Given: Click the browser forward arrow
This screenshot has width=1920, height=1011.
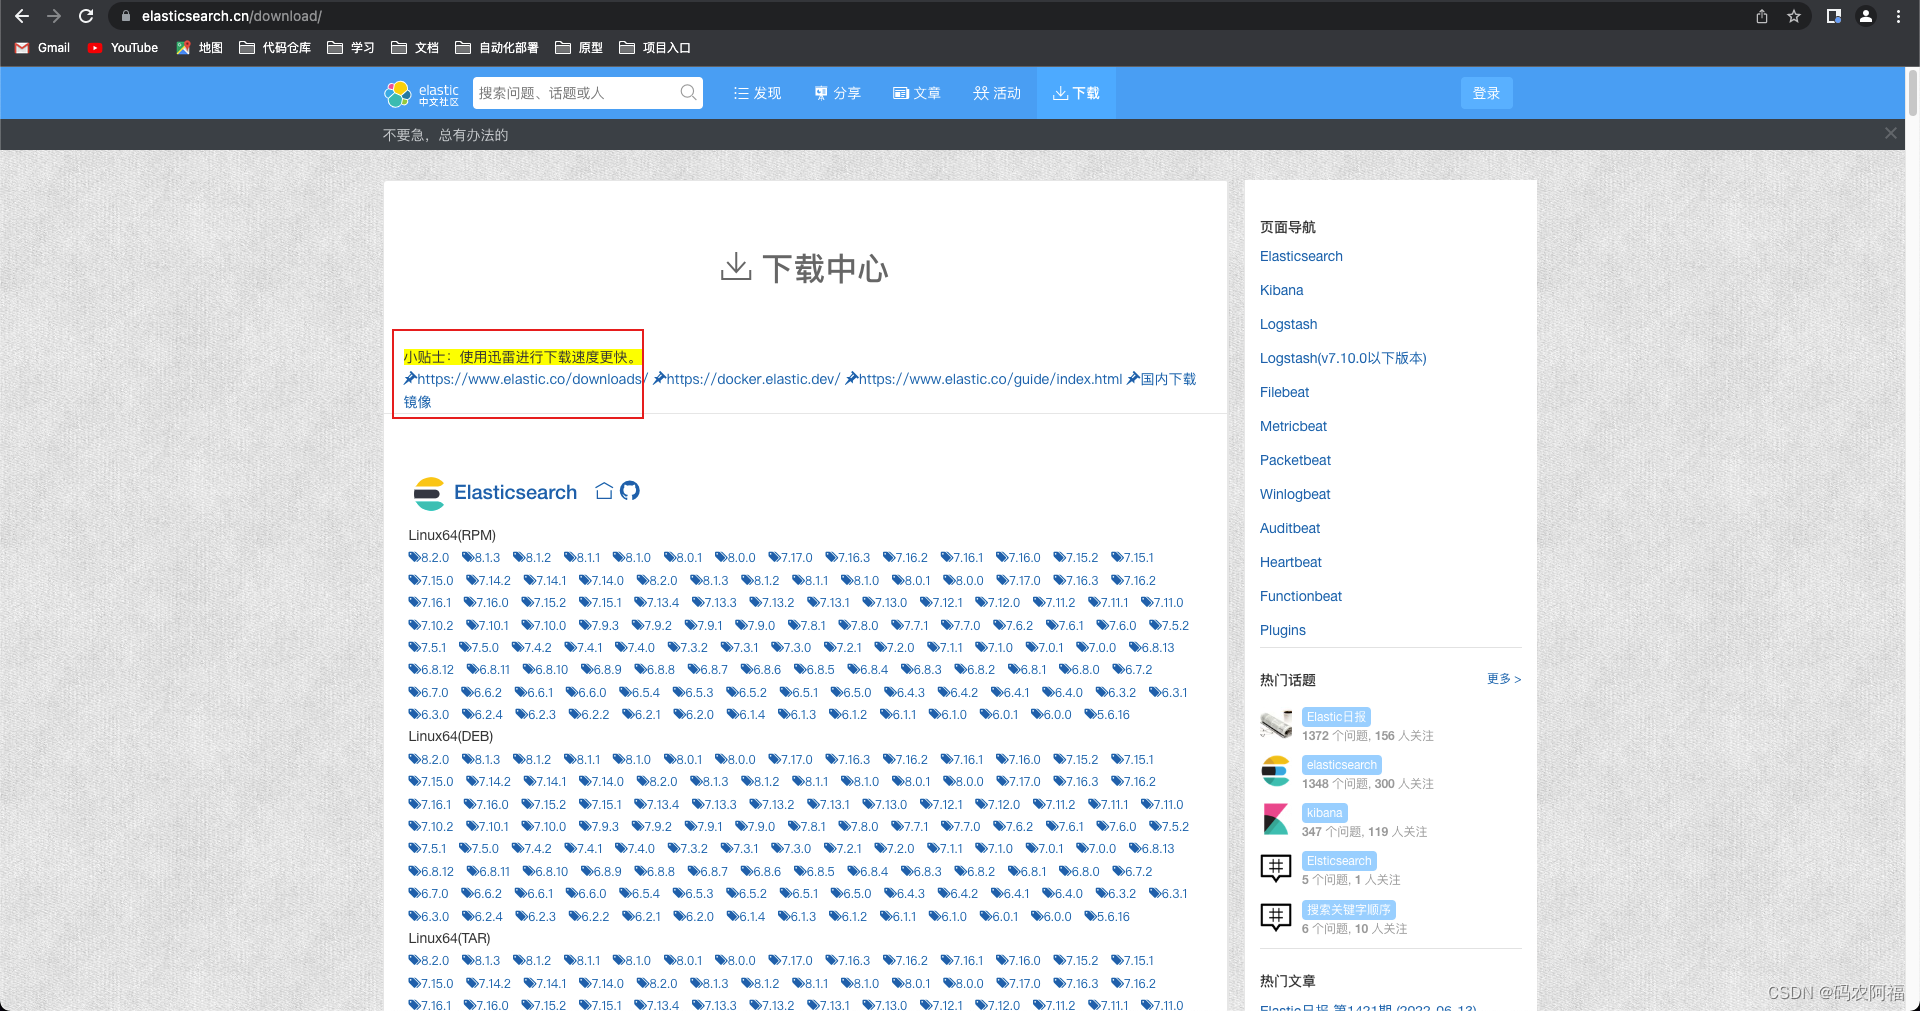Looking at the screenshot, I should pos(54,16).
